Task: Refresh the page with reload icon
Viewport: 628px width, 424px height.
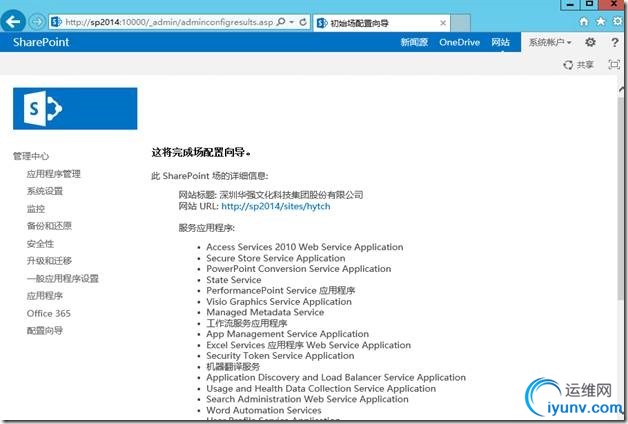Action: click(x=303, y=22)
